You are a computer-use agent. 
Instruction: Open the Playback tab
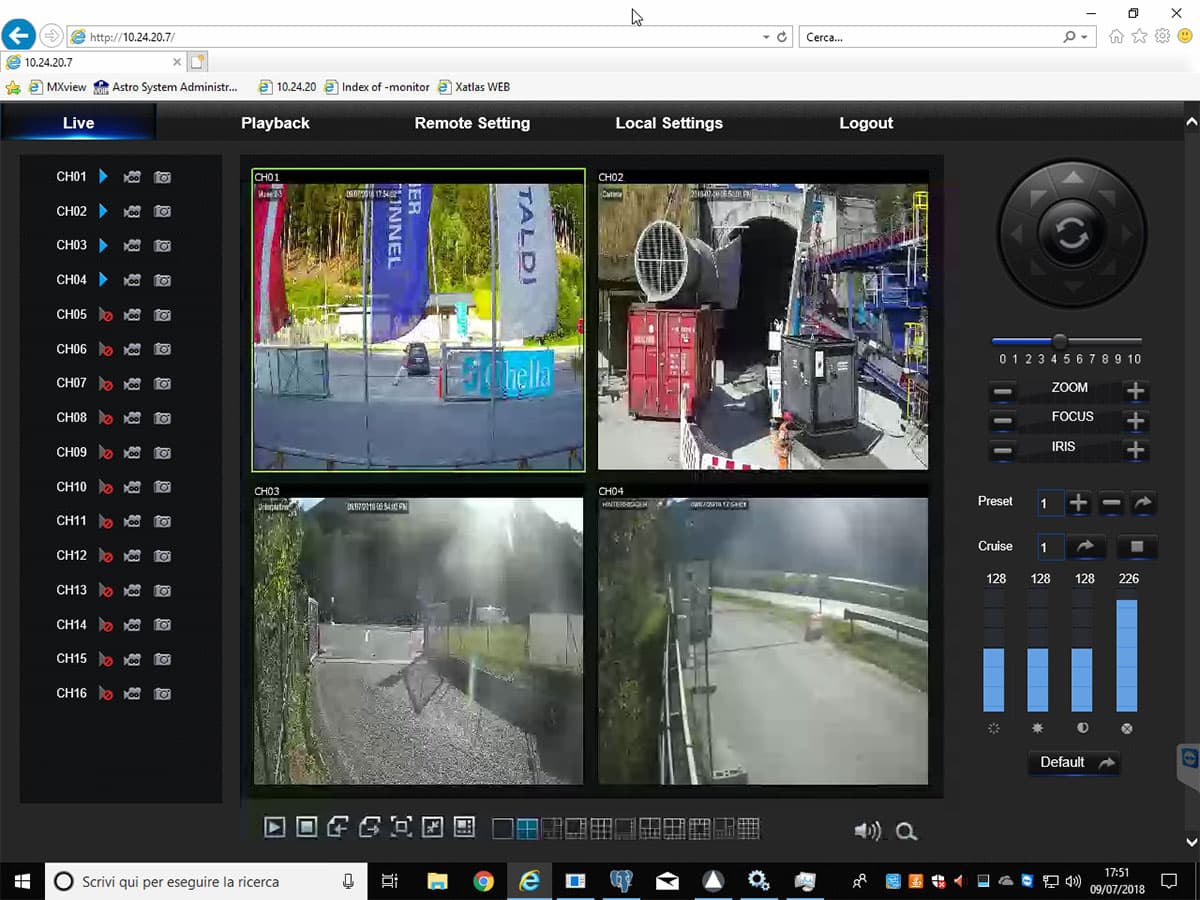tap(275, 123)
